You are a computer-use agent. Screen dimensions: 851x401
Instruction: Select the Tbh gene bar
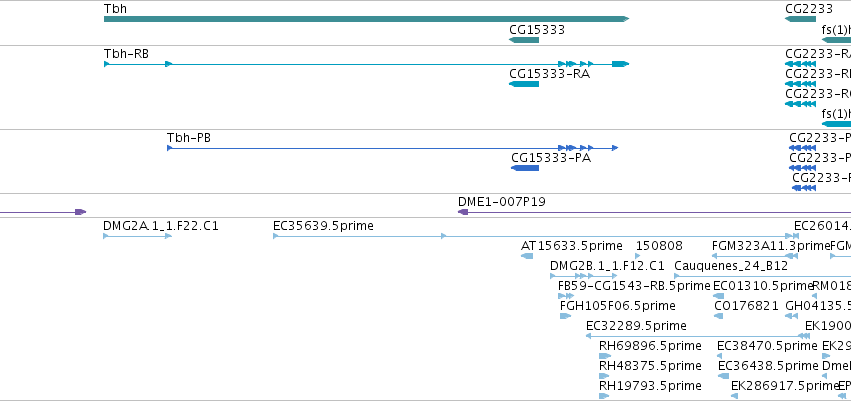tap(366, 19)
